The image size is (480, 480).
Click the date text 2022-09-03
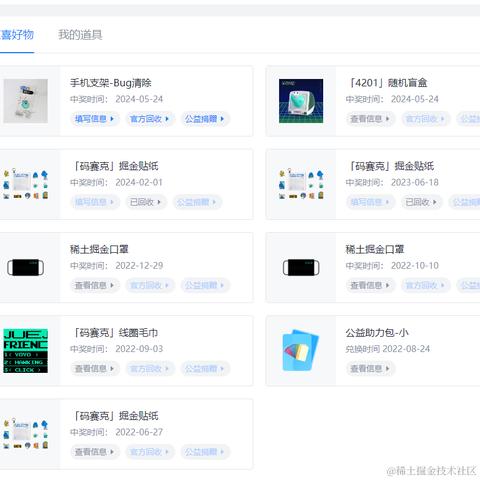tap(139, 349)
